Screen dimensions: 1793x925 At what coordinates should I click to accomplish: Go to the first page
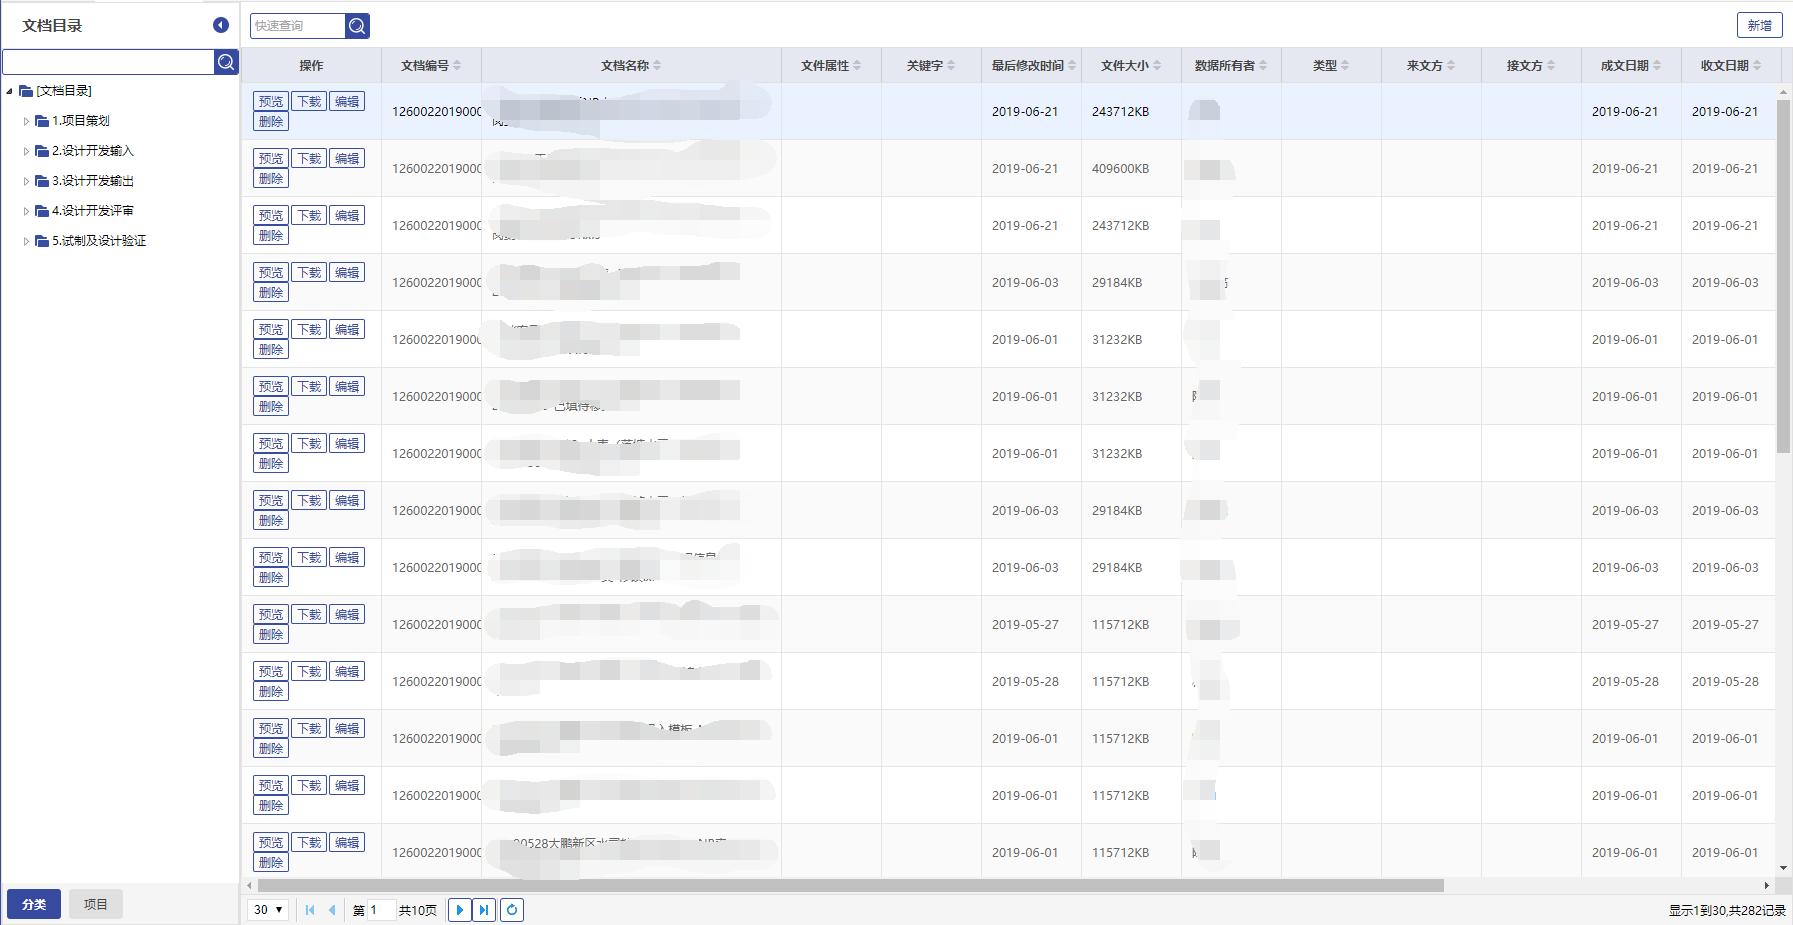pyautogui.click(x=310, y=910)
